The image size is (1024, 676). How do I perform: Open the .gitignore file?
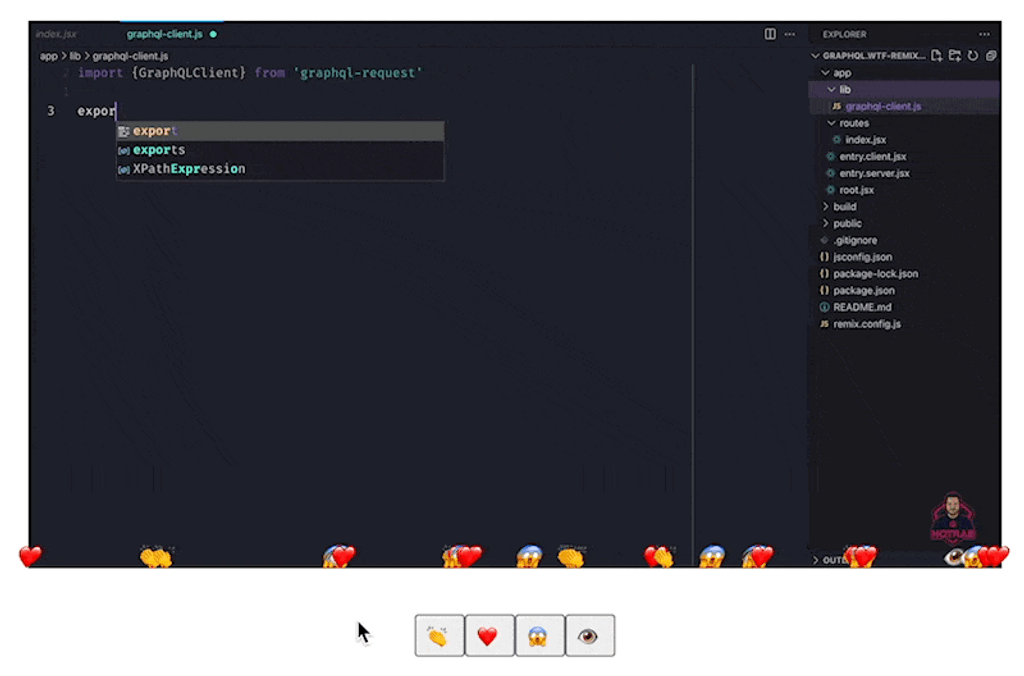903,240
